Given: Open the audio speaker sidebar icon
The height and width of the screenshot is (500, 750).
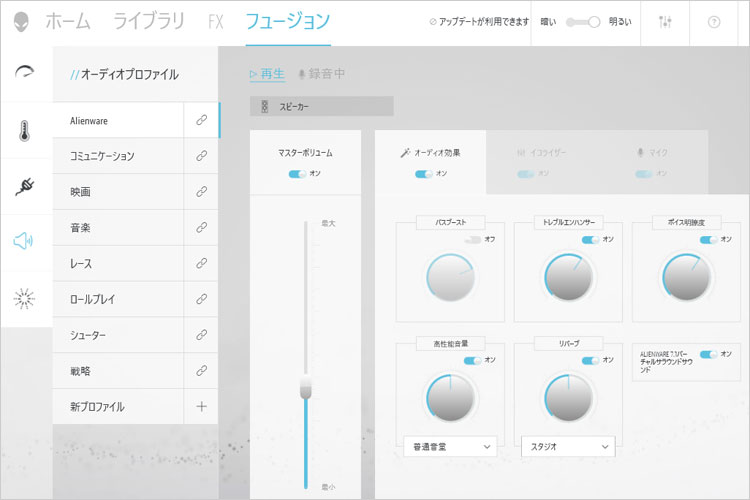Looking at the screenshot, I should [x=23, y=241].
